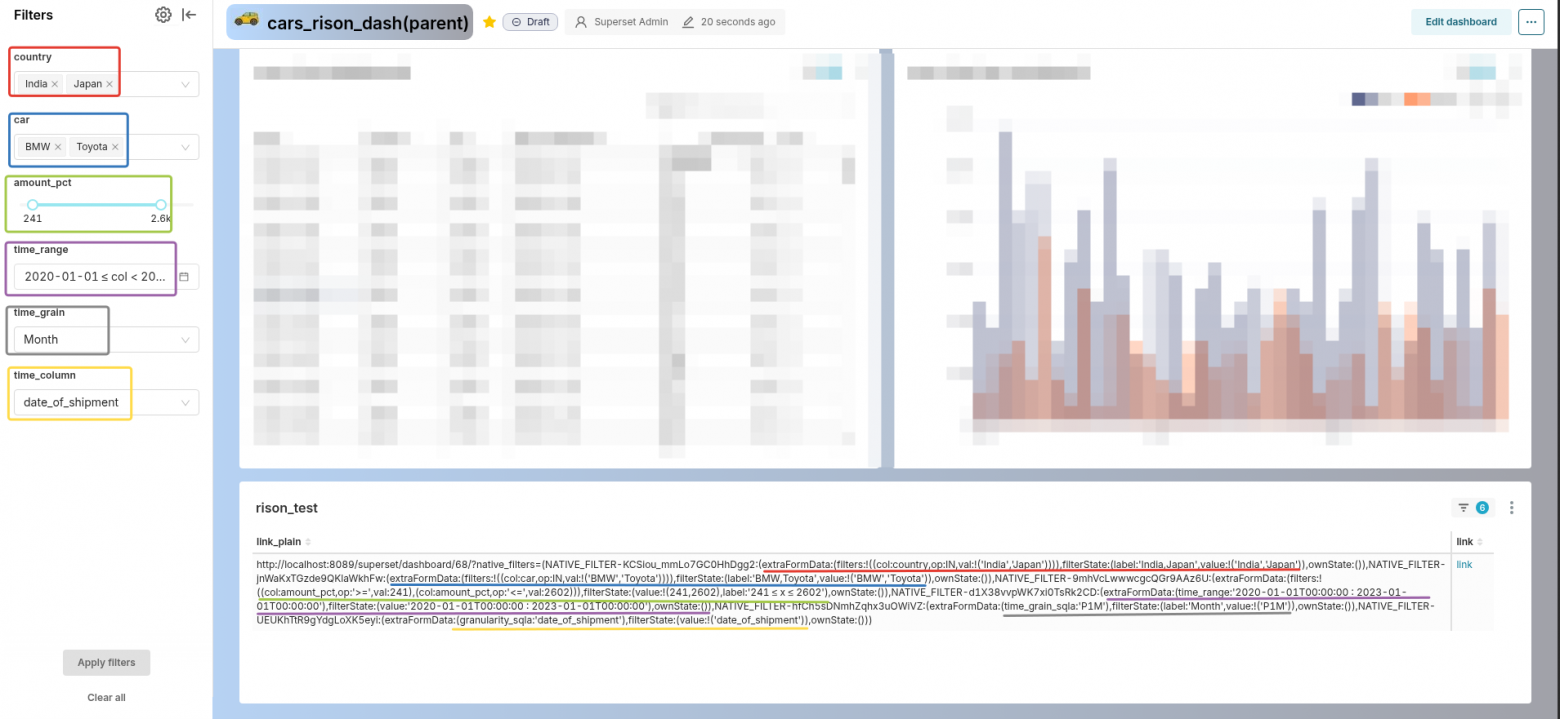The width and height of the screenshot is (1560, 719).
Task: Remove Toyota tag from car filter
Action: pos(115,147)
